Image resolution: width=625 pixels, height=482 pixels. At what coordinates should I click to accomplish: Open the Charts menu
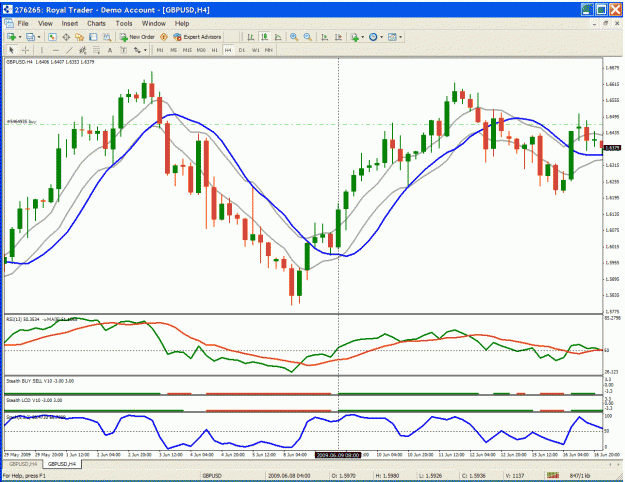click(x=96, y=24)
